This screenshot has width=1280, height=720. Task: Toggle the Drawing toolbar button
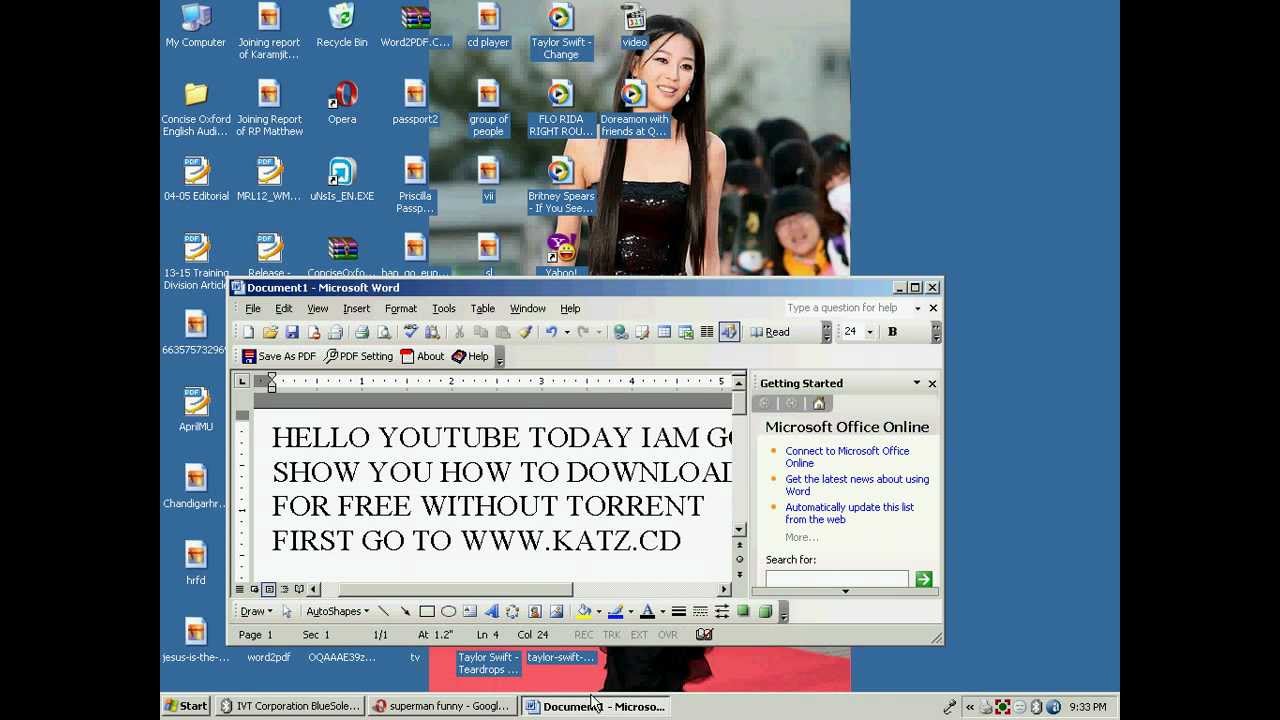(729, 332)
